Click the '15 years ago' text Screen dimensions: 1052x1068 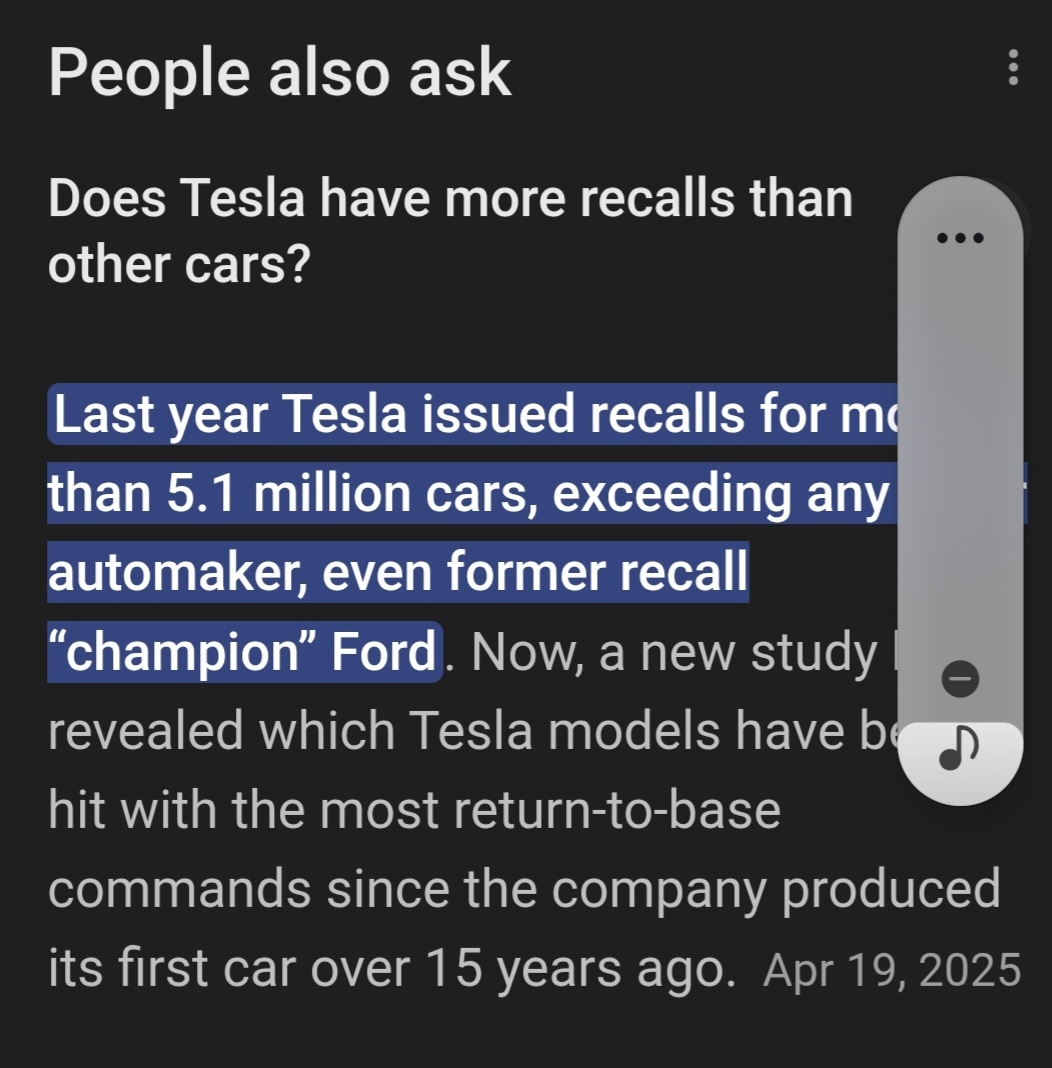pyautogui.click(x=574, y=968)
